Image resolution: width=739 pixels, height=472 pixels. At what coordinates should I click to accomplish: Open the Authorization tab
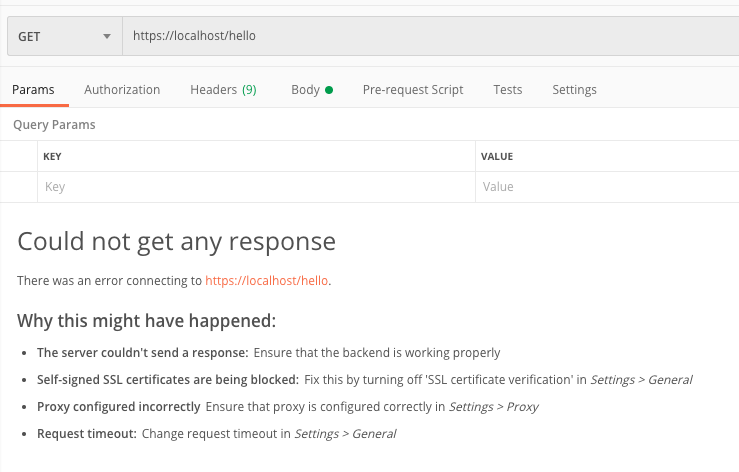point(122,90)
